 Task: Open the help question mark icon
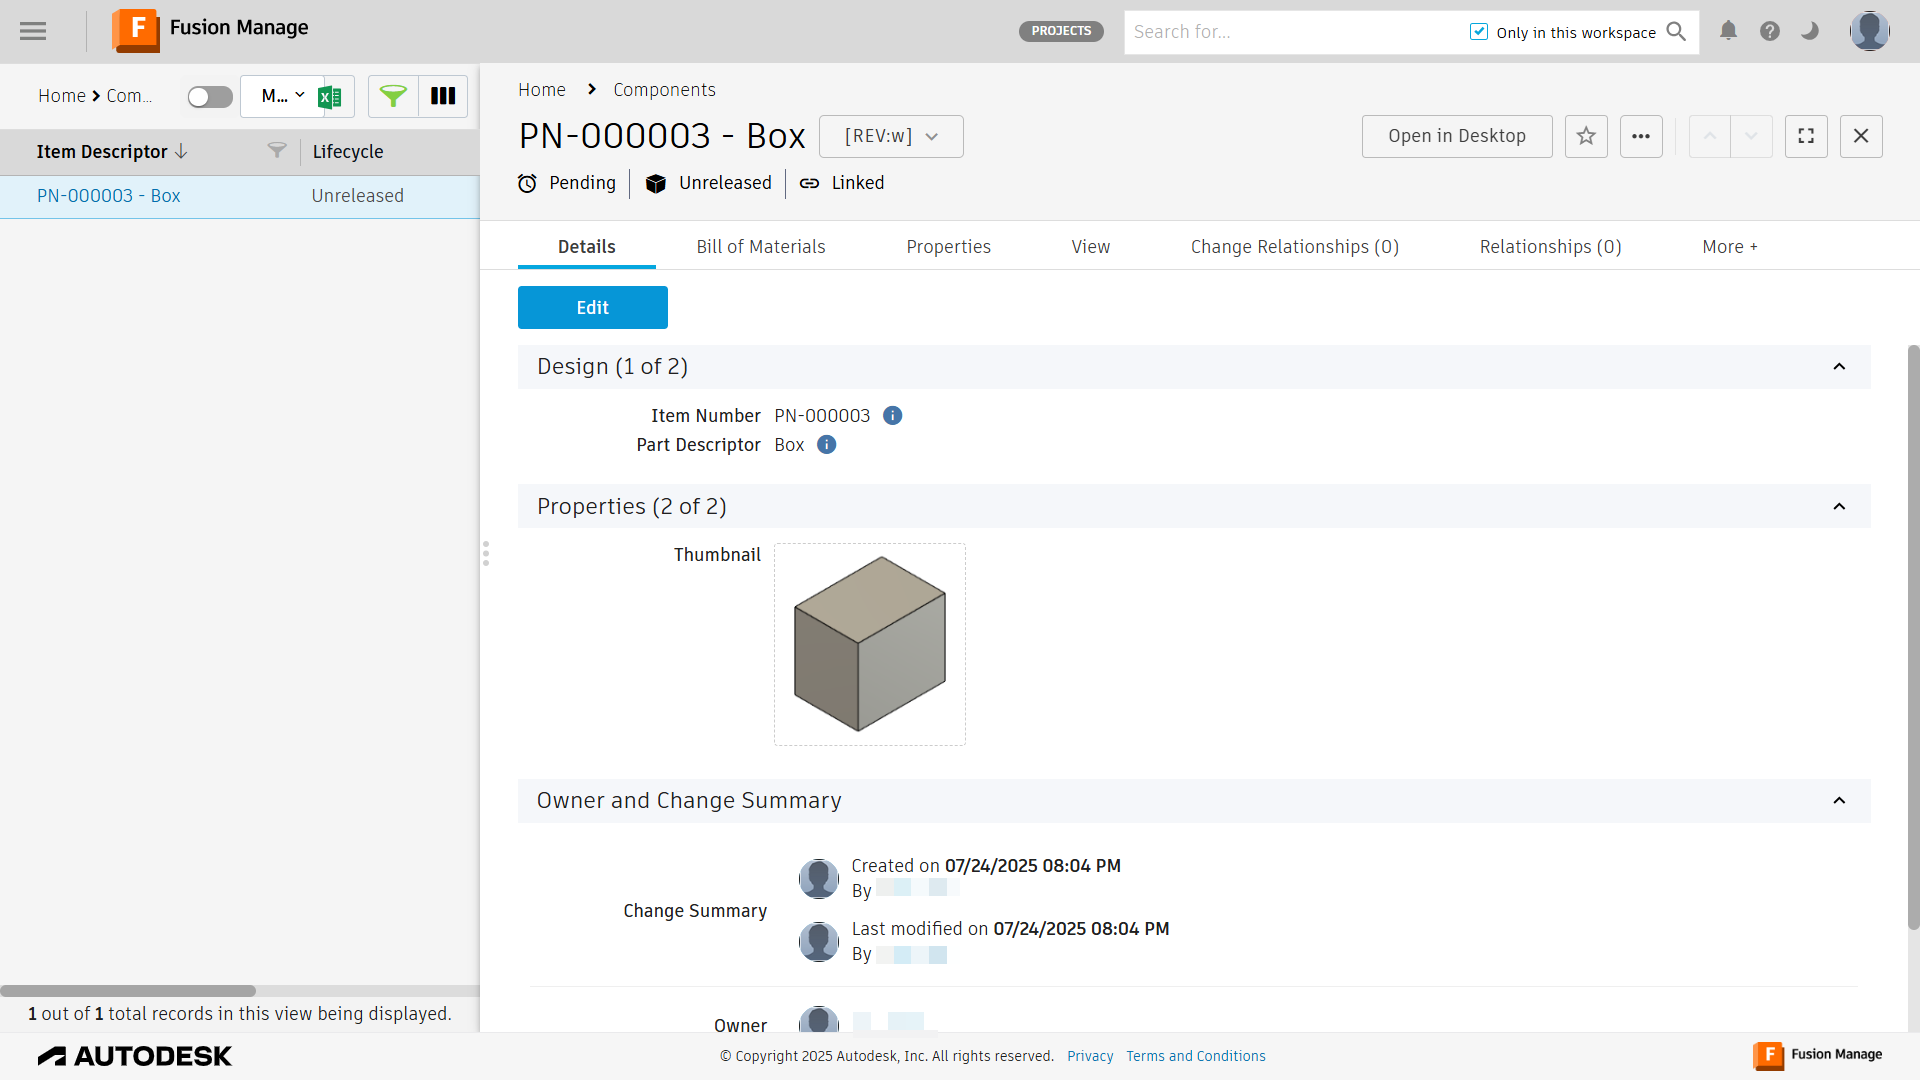click(x=1770, y=31)
